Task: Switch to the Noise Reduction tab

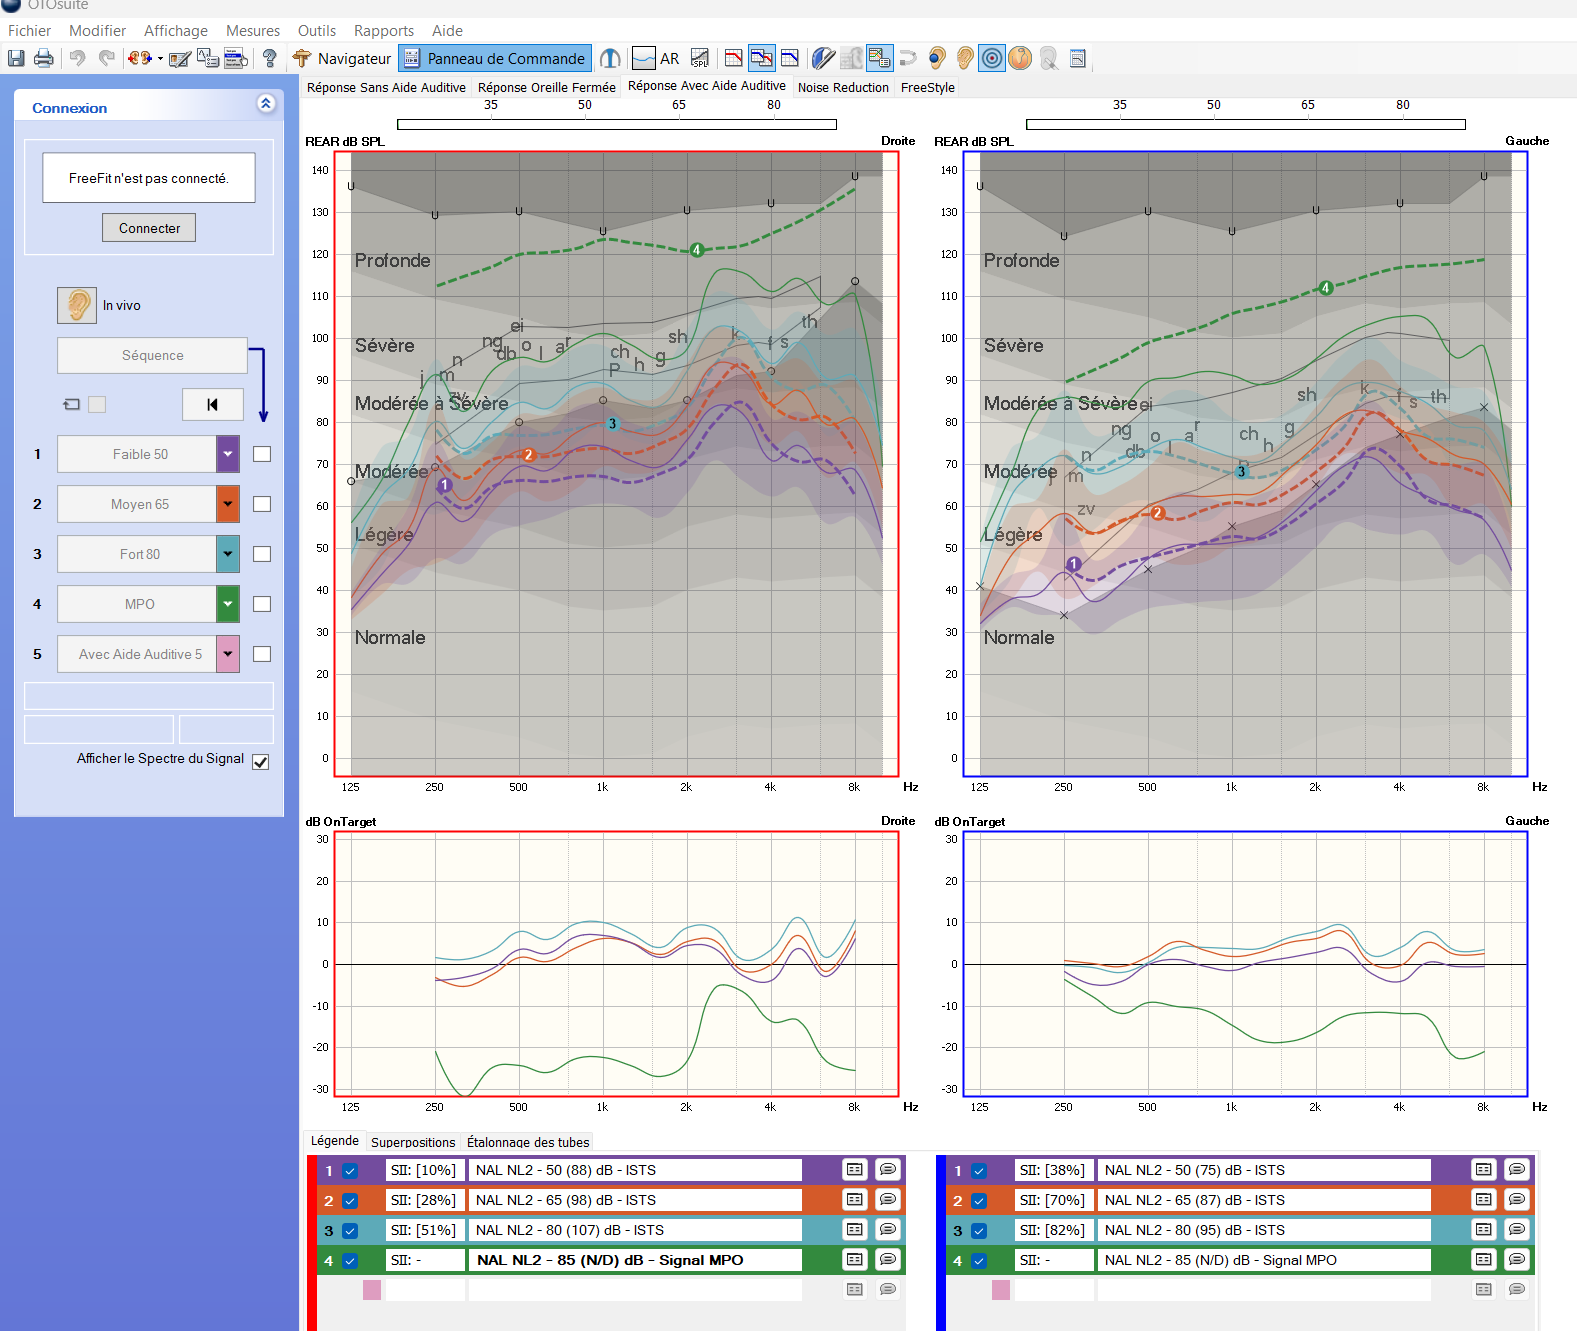Action: (843, 88)
